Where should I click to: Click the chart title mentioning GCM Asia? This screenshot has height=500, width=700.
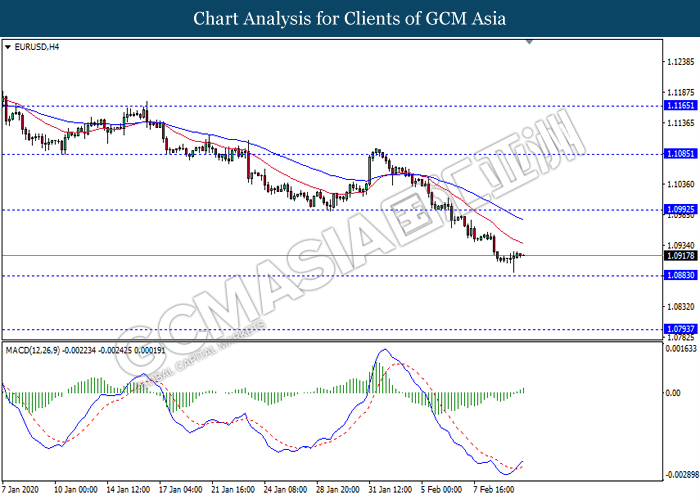(x=349, y=18)
